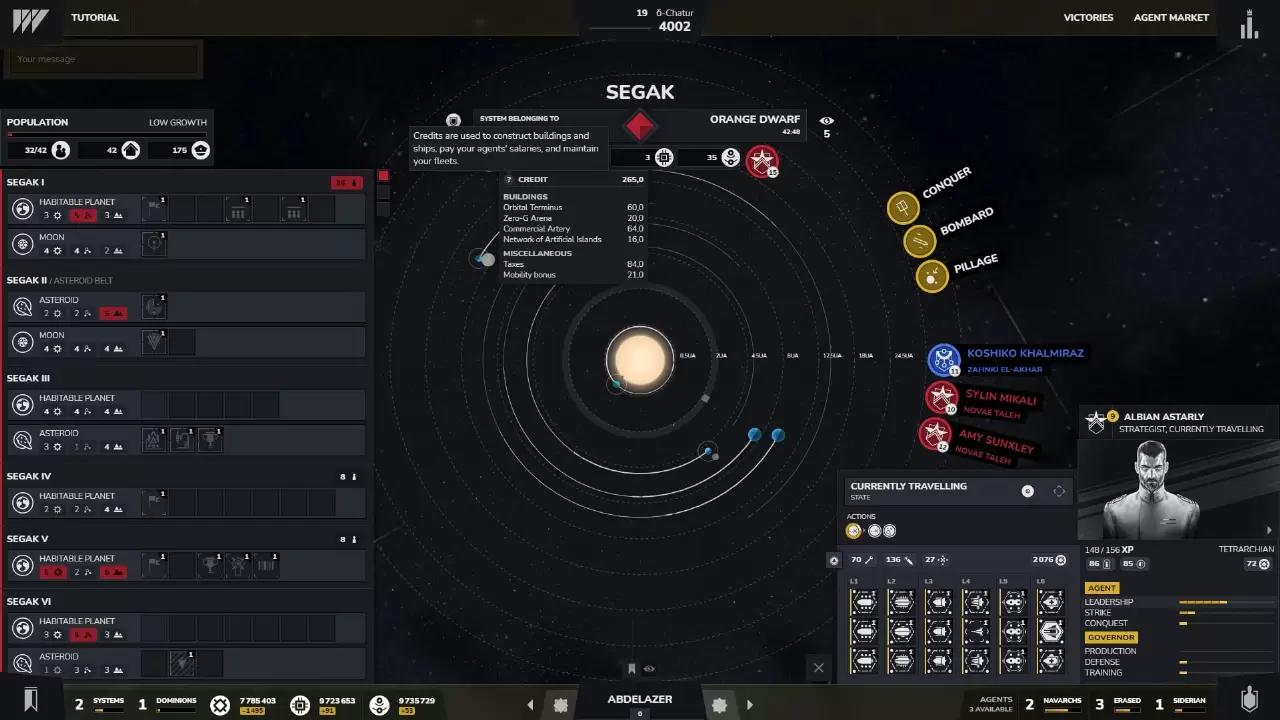Click Amy Sunxley's red agent badge
Viewport: 1280px width, 720px height.
935,434
